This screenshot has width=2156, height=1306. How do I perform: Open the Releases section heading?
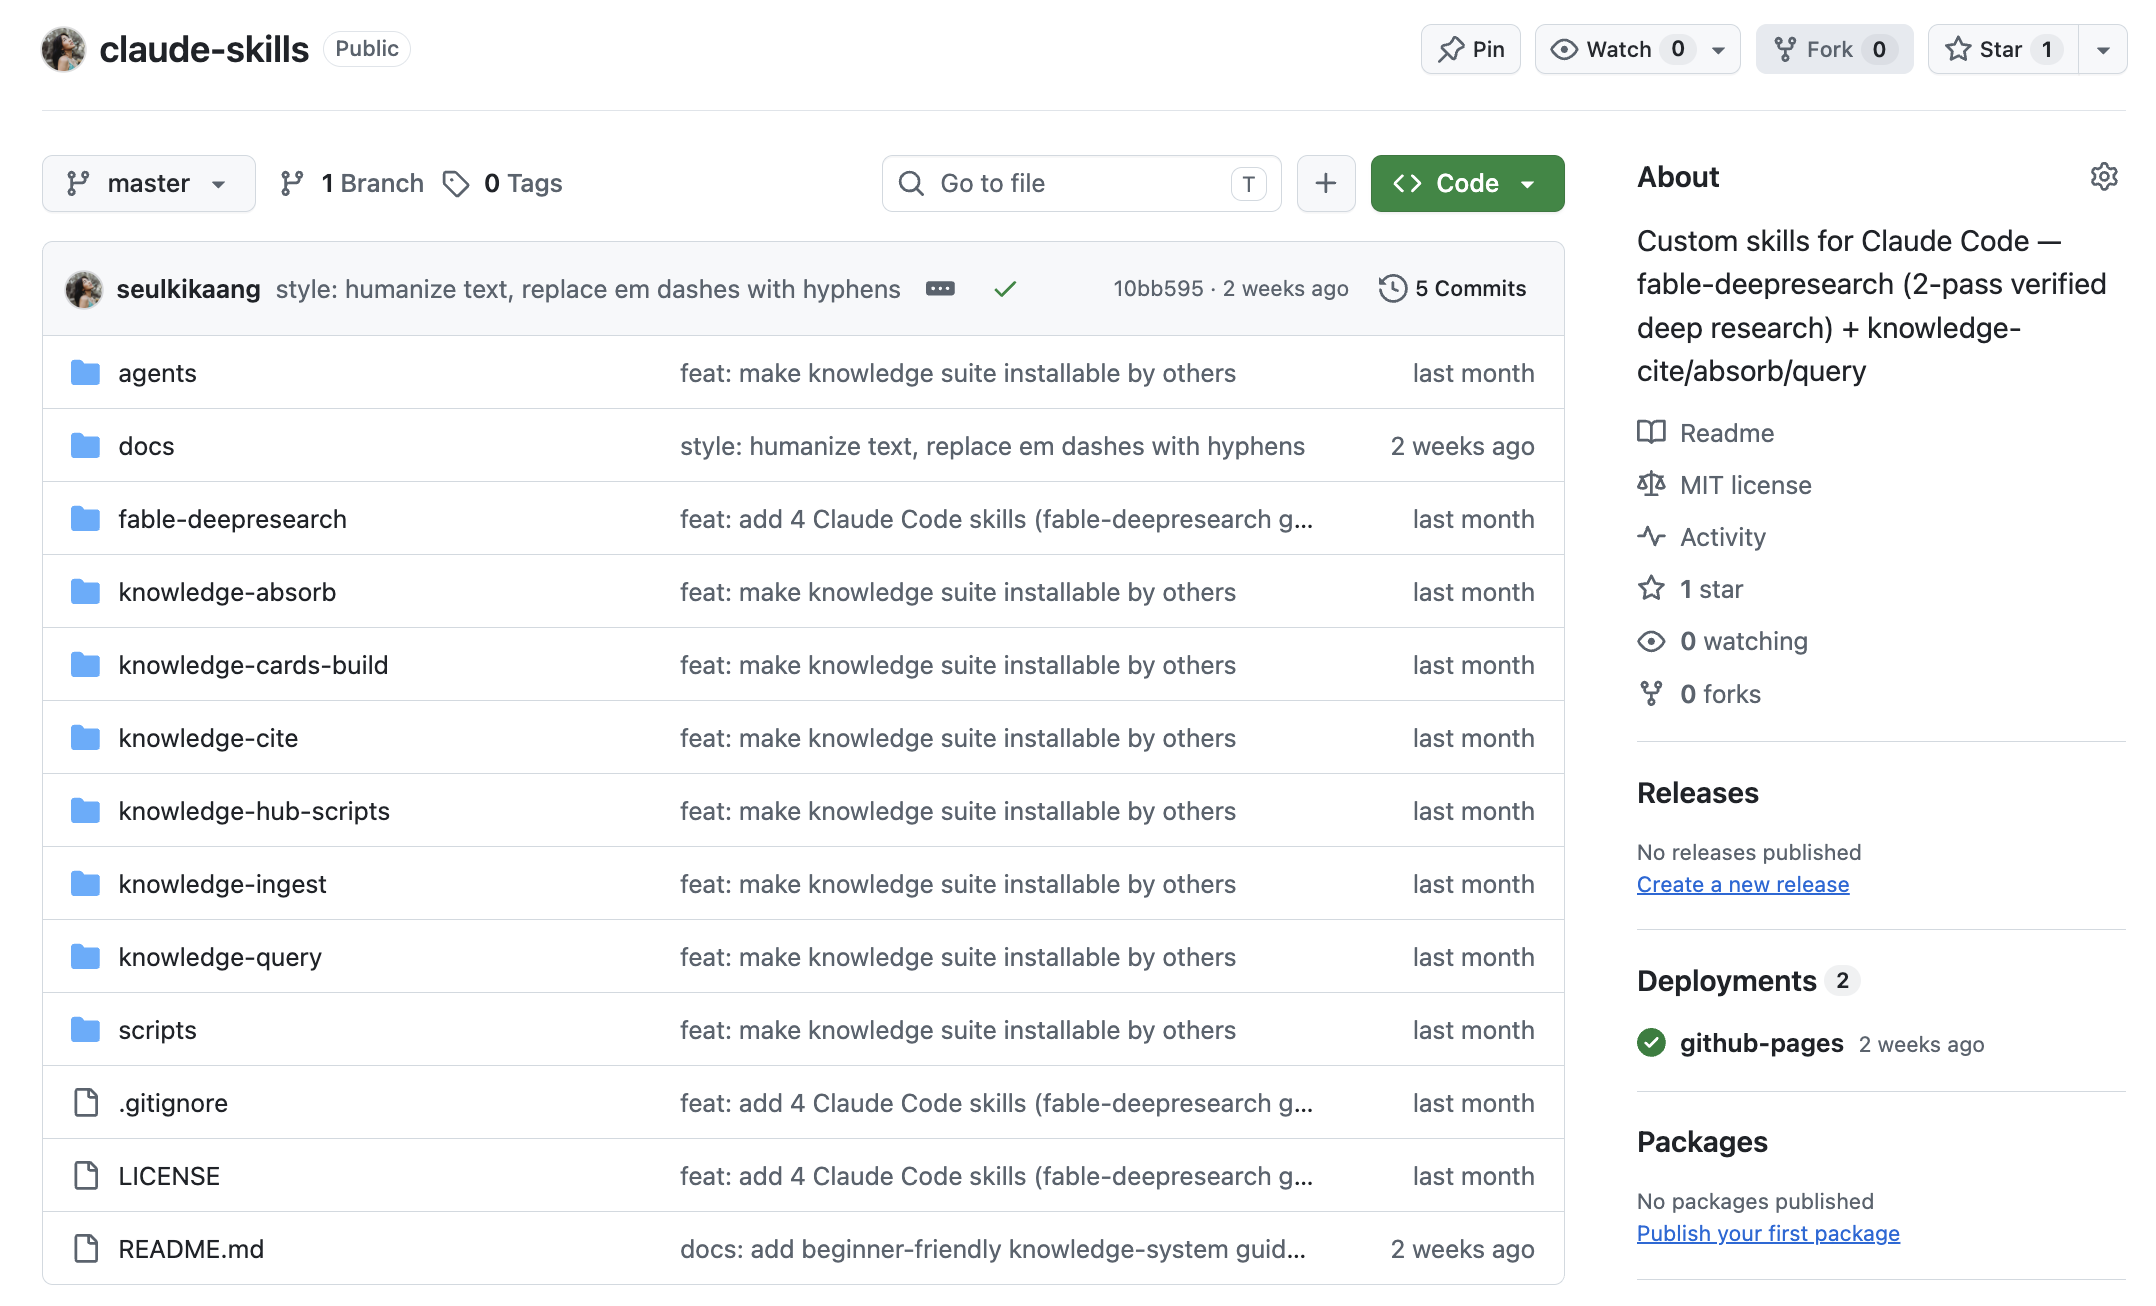(1697, 793)
